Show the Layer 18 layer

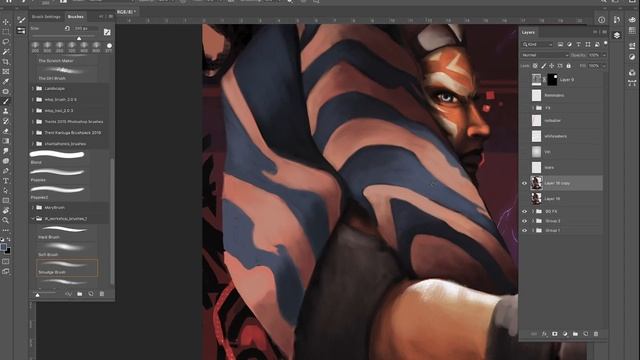pyautogui.click(x=524, y=199)
